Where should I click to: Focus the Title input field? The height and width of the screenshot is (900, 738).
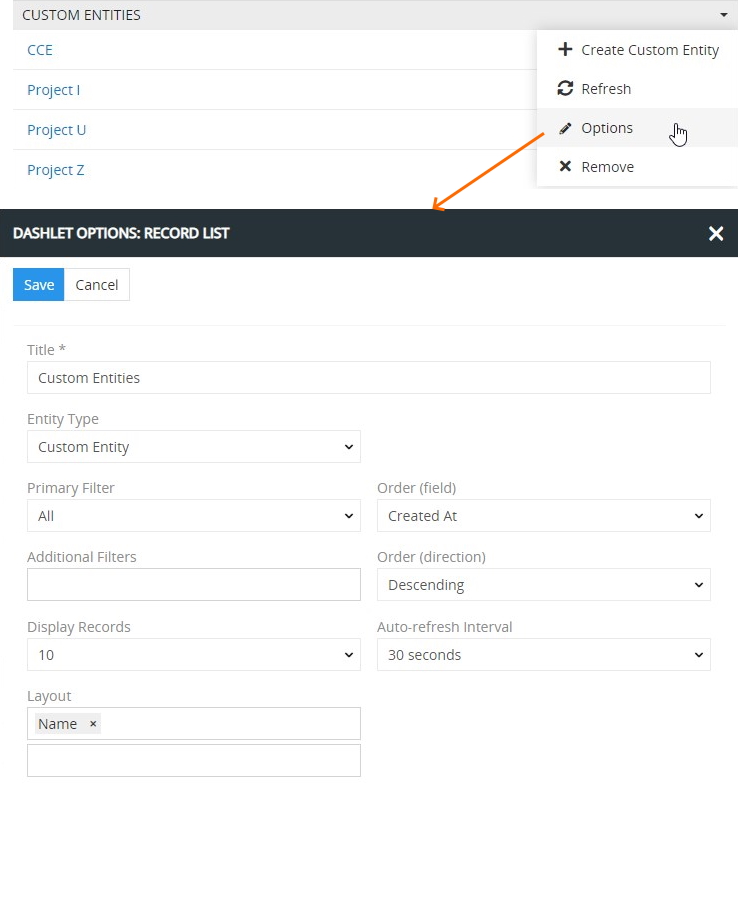click(368, 378)
